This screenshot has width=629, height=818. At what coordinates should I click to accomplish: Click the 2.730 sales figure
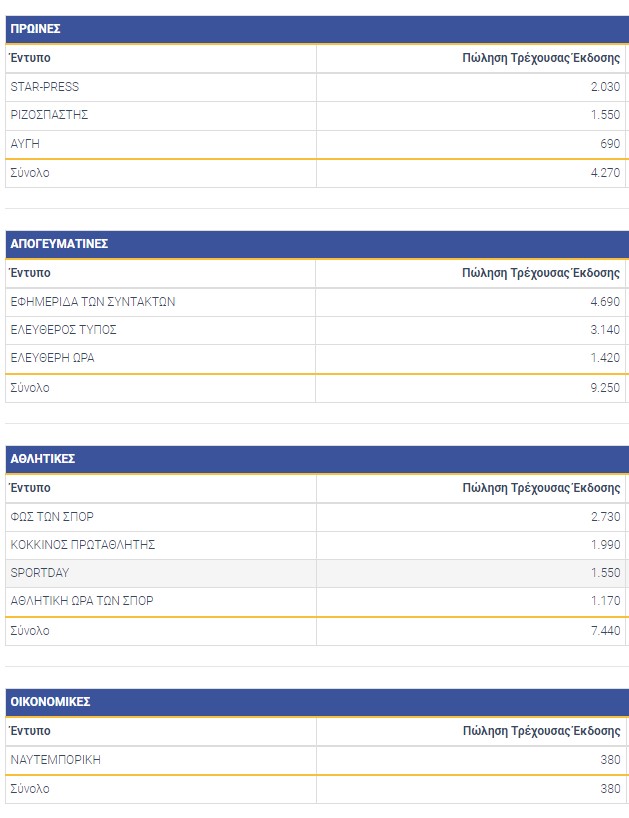(605, 517)
